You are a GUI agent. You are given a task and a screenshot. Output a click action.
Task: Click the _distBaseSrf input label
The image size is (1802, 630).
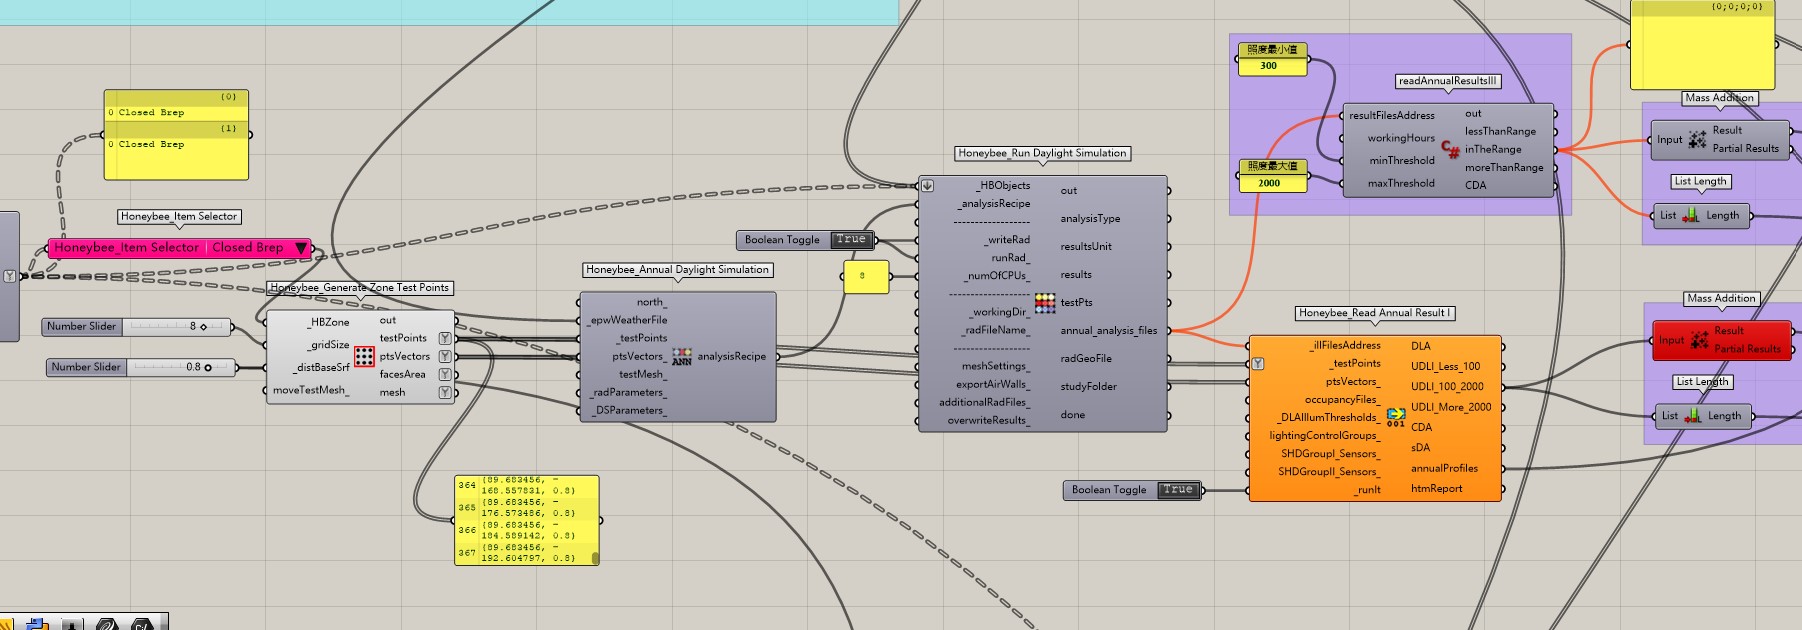pyautogui.click(x=321, y=367)
